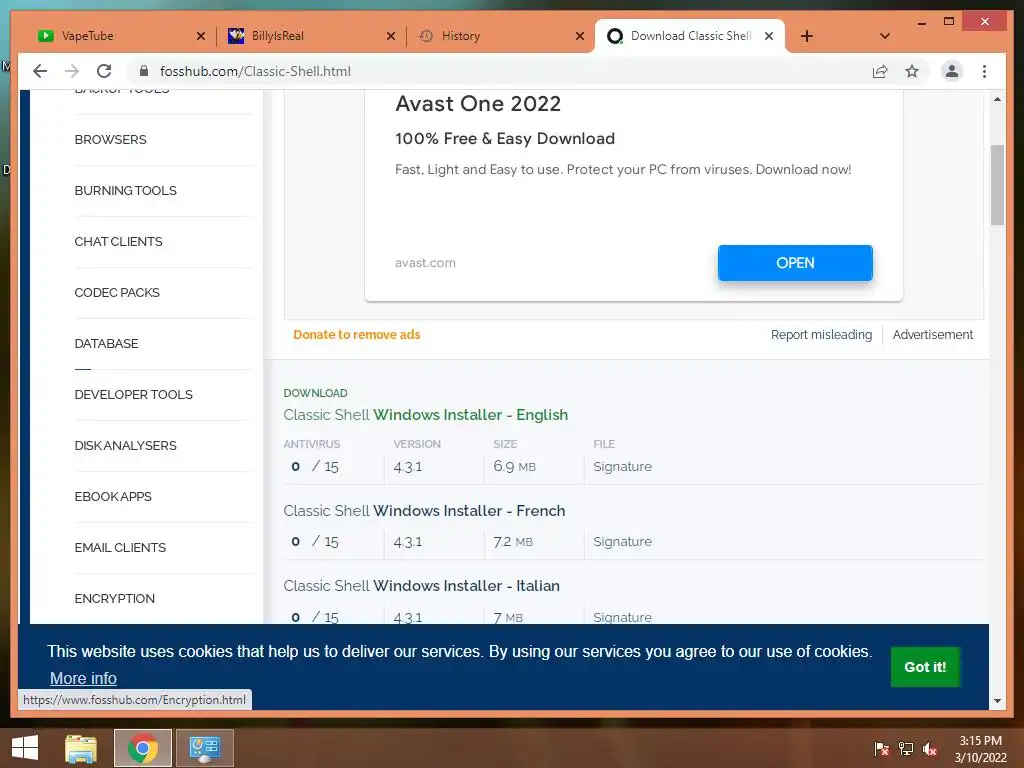Image resolution: width=1024 pixels, height=768 pixels.
Task: Click the taskbar clock showing 3:15 PM
Action: coord(980,749)
